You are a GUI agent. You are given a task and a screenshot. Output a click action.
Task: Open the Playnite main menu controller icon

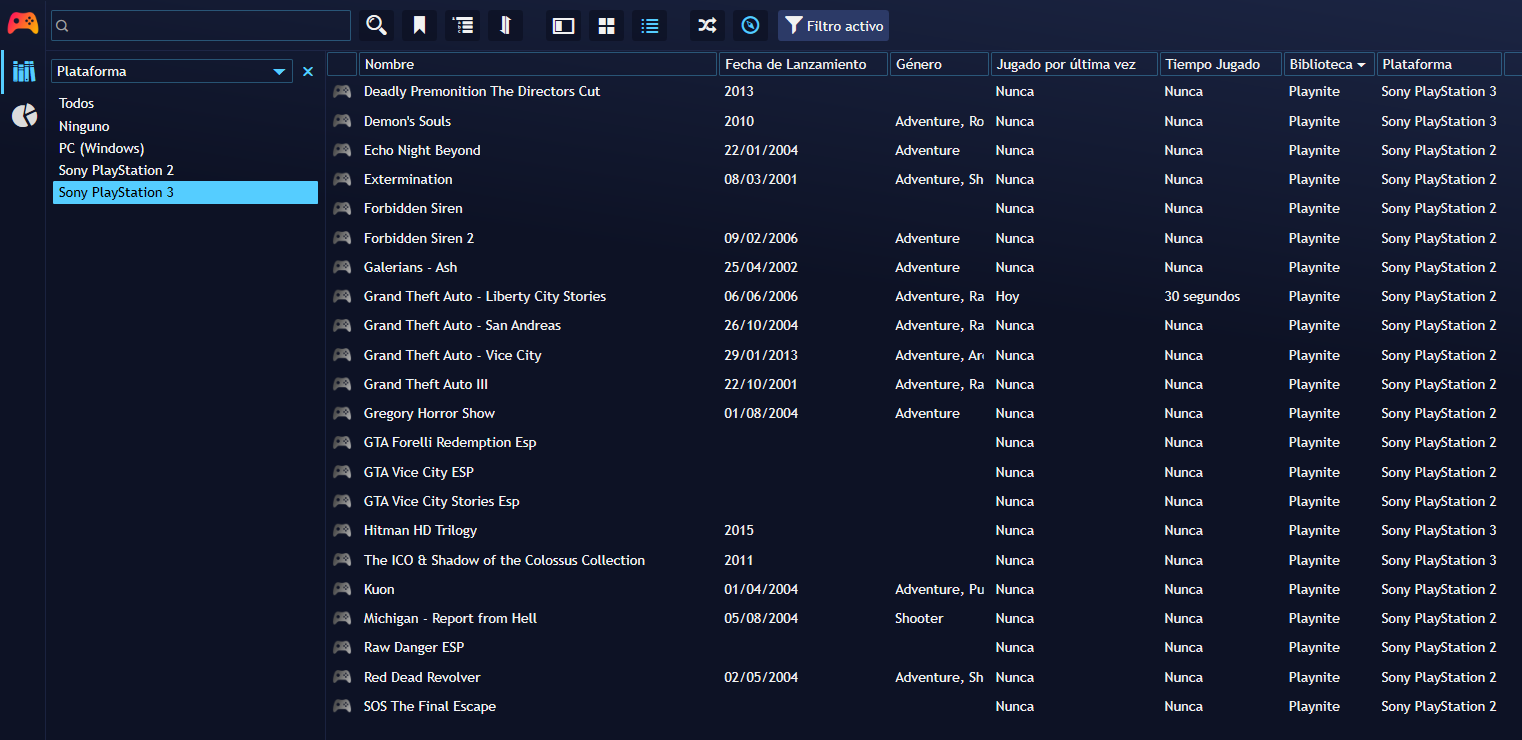coord(22,24)
